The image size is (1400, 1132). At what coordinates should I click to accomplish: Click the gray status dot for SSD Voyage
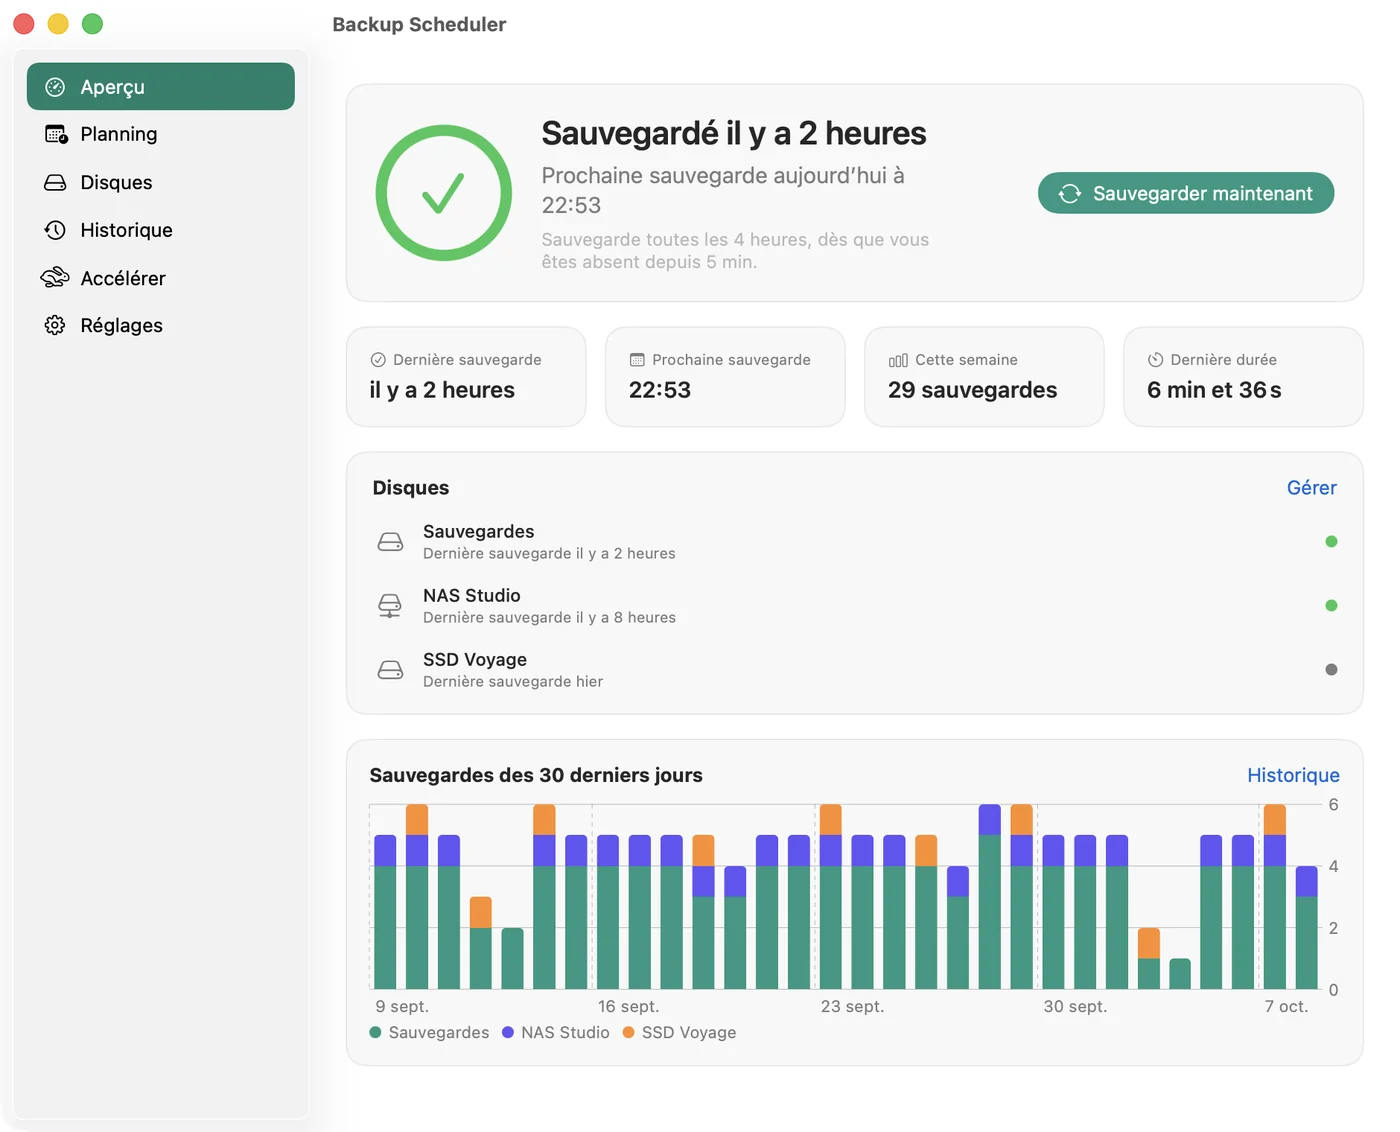1331,670
